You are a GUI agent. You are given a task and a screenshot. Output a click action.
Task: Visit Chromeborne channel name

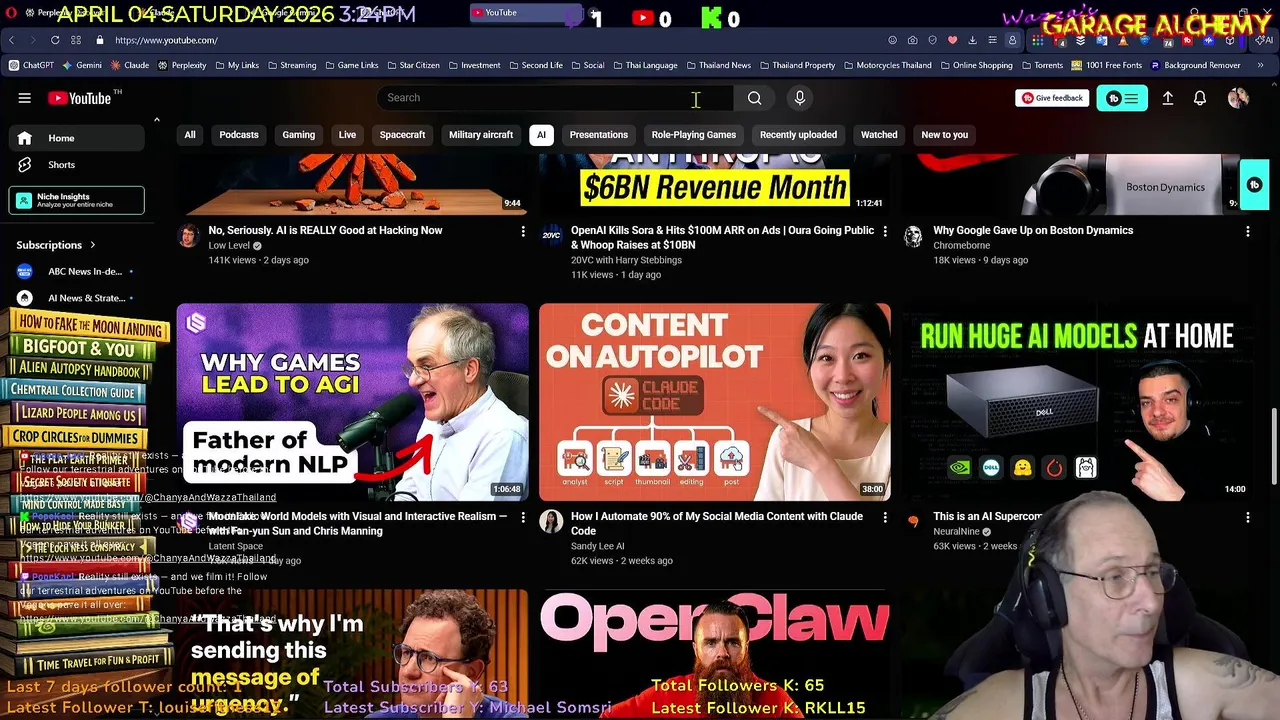pyautogui.click(x=962, y=245)
